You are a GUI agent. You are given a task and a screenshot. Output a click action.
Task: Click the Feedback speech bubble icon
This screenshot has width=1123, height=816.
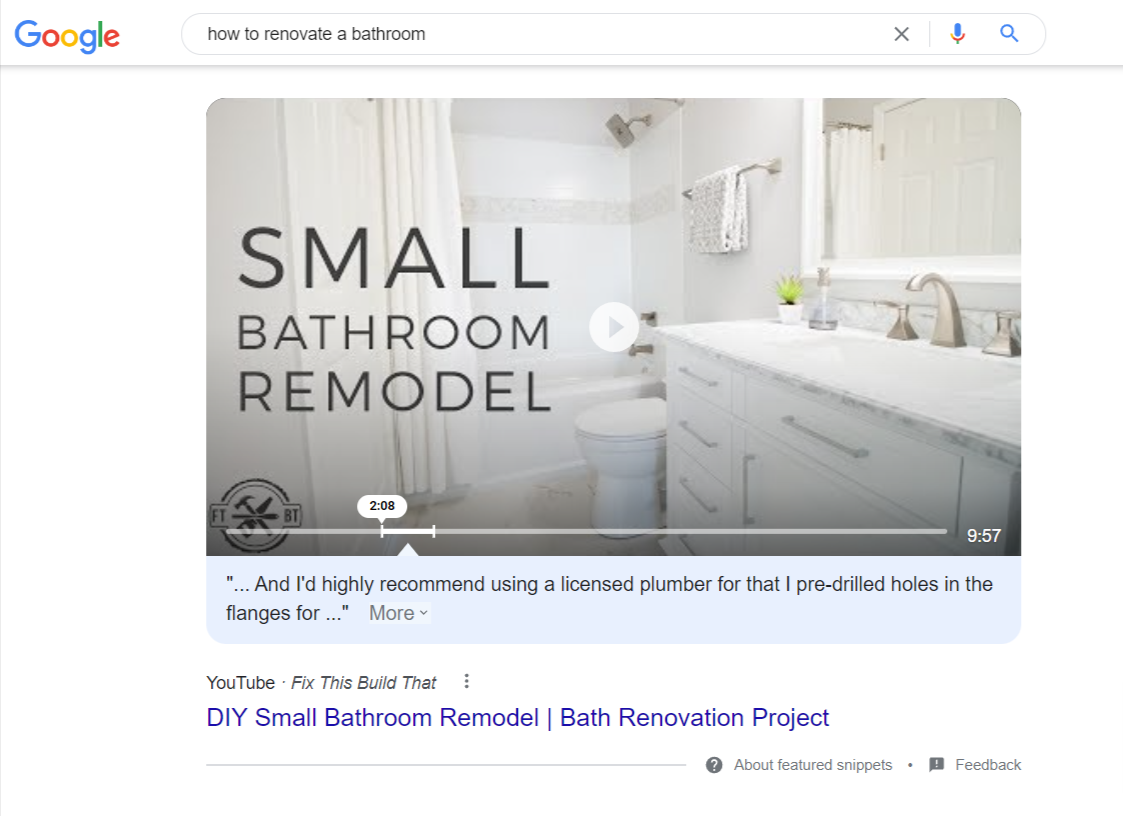936,765
